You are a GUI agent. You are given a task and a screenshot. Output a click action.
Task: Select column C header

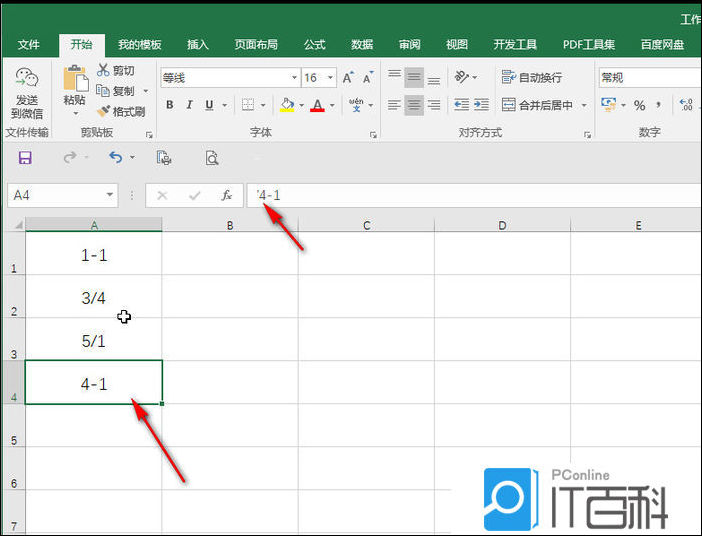click(366, 225)
